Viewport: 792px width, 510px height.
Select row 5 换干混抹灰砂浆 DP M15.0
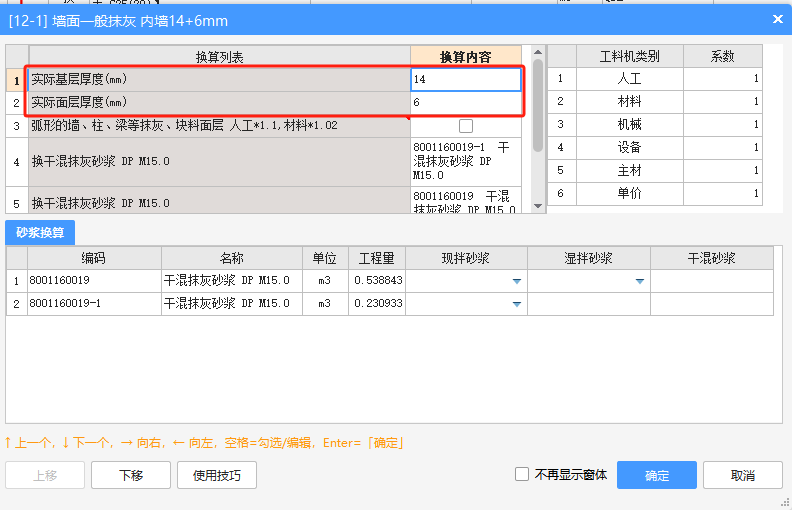(x=219, y=200)
